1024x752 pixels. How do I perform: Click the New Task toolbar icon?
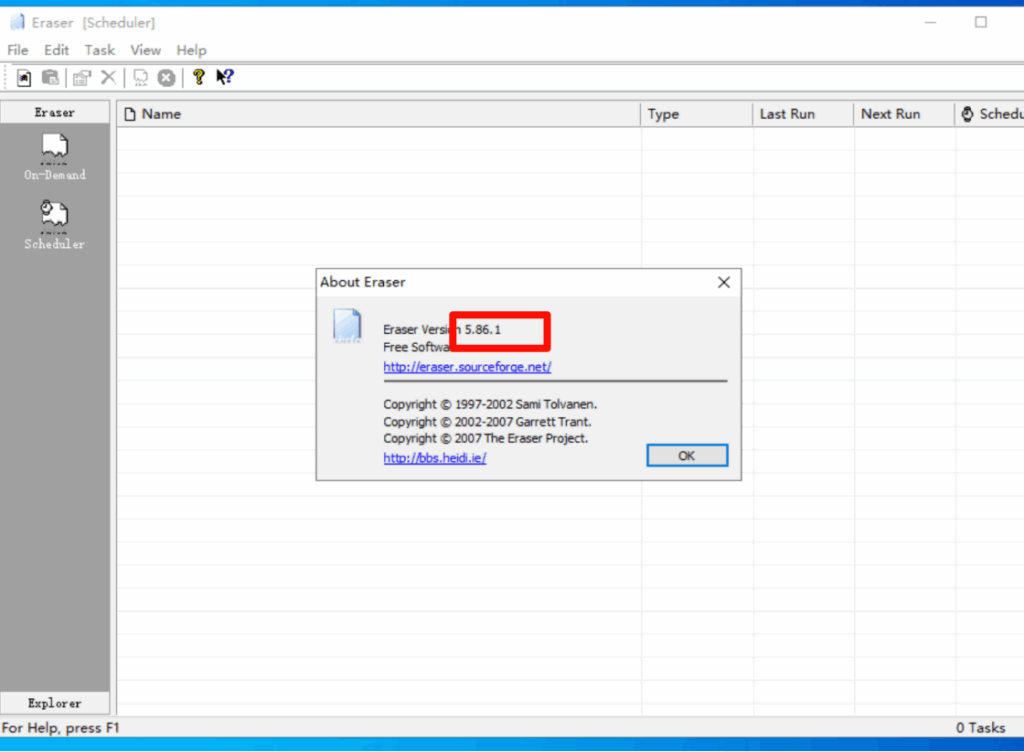(24, 77)
